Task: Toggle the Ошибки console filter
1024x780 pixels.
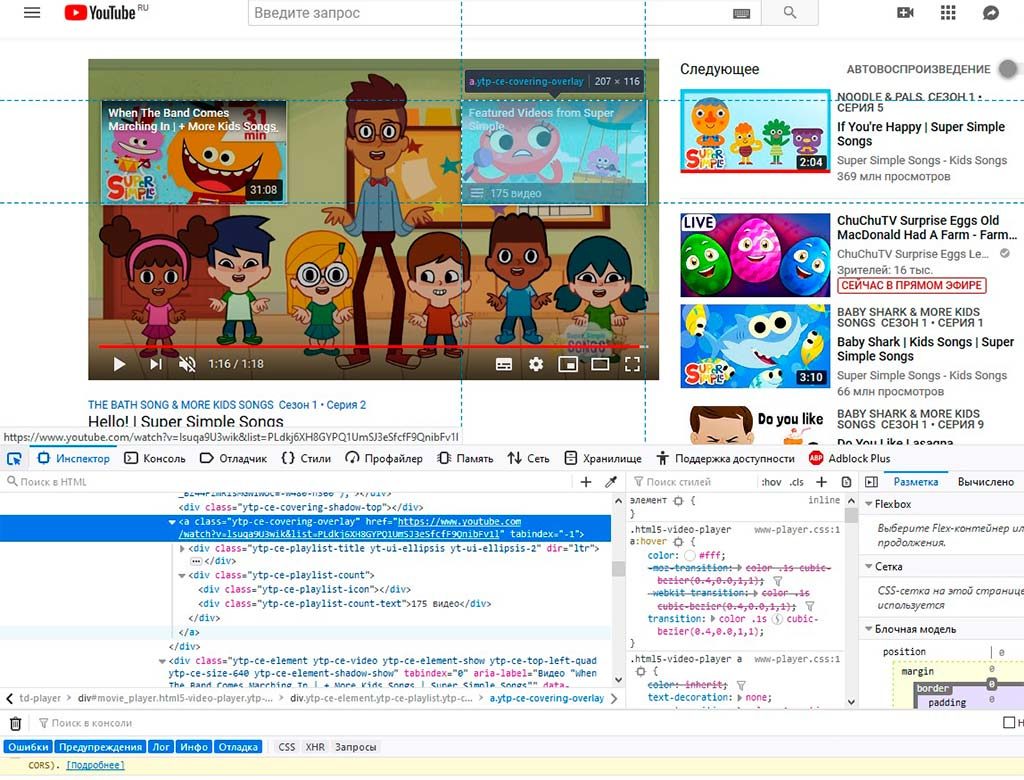Action: [28, 747]
